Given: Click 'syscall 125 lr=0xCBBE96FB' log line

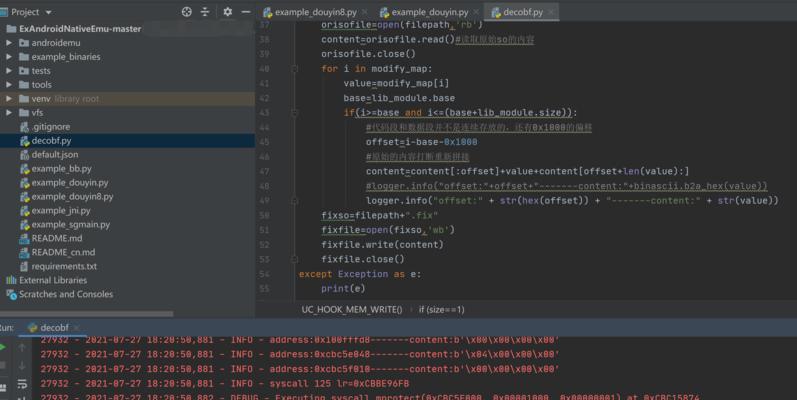Looking at the screenshot, I should tap(339, 384).
